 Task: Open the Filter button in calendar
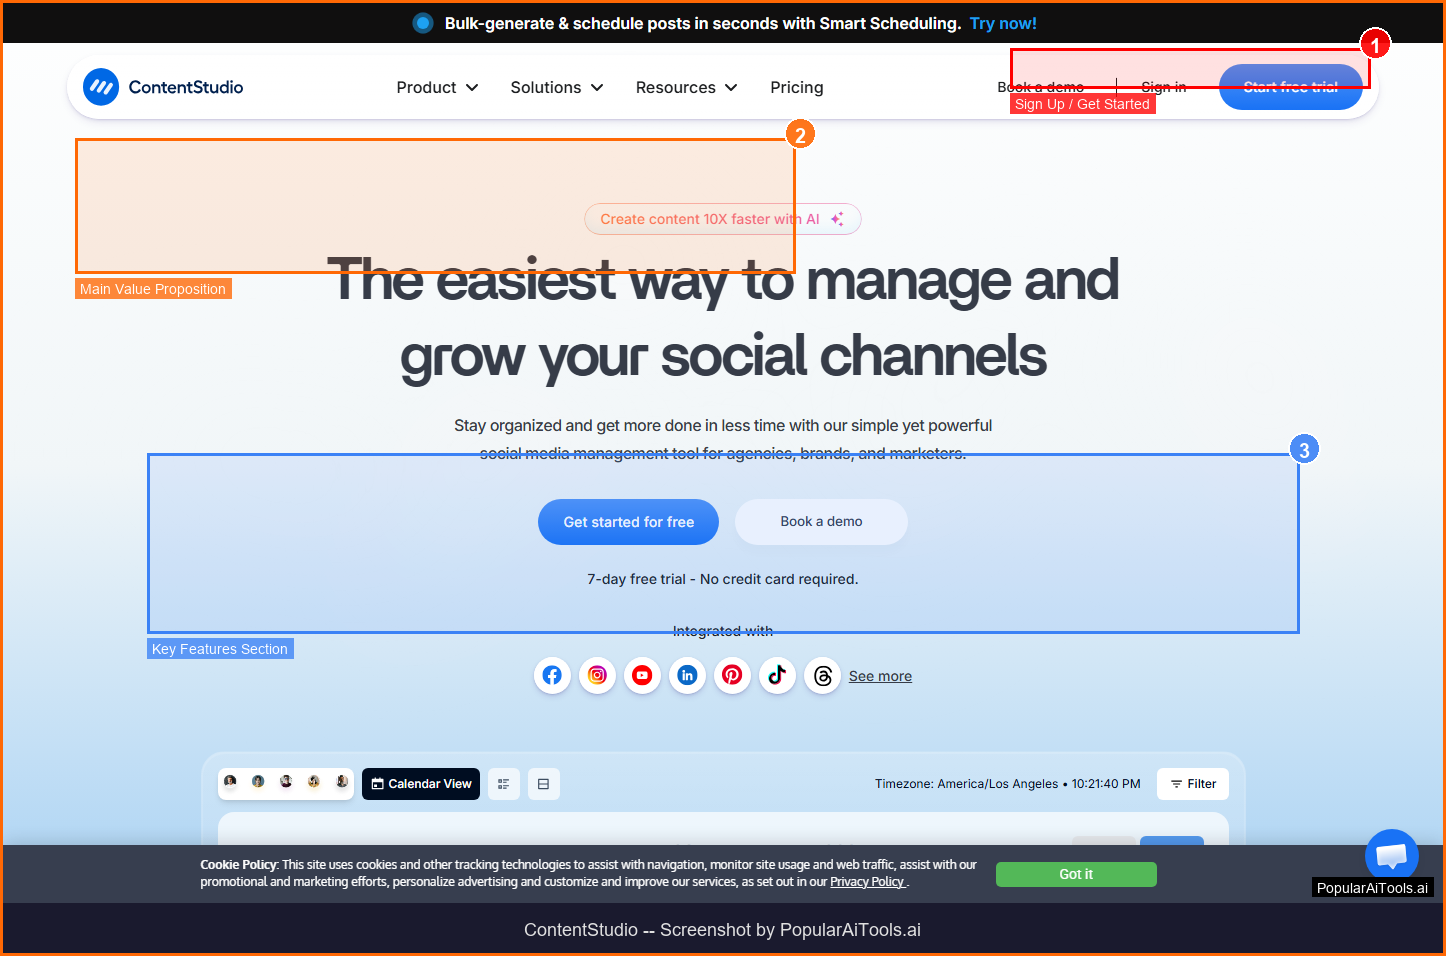1193,784
